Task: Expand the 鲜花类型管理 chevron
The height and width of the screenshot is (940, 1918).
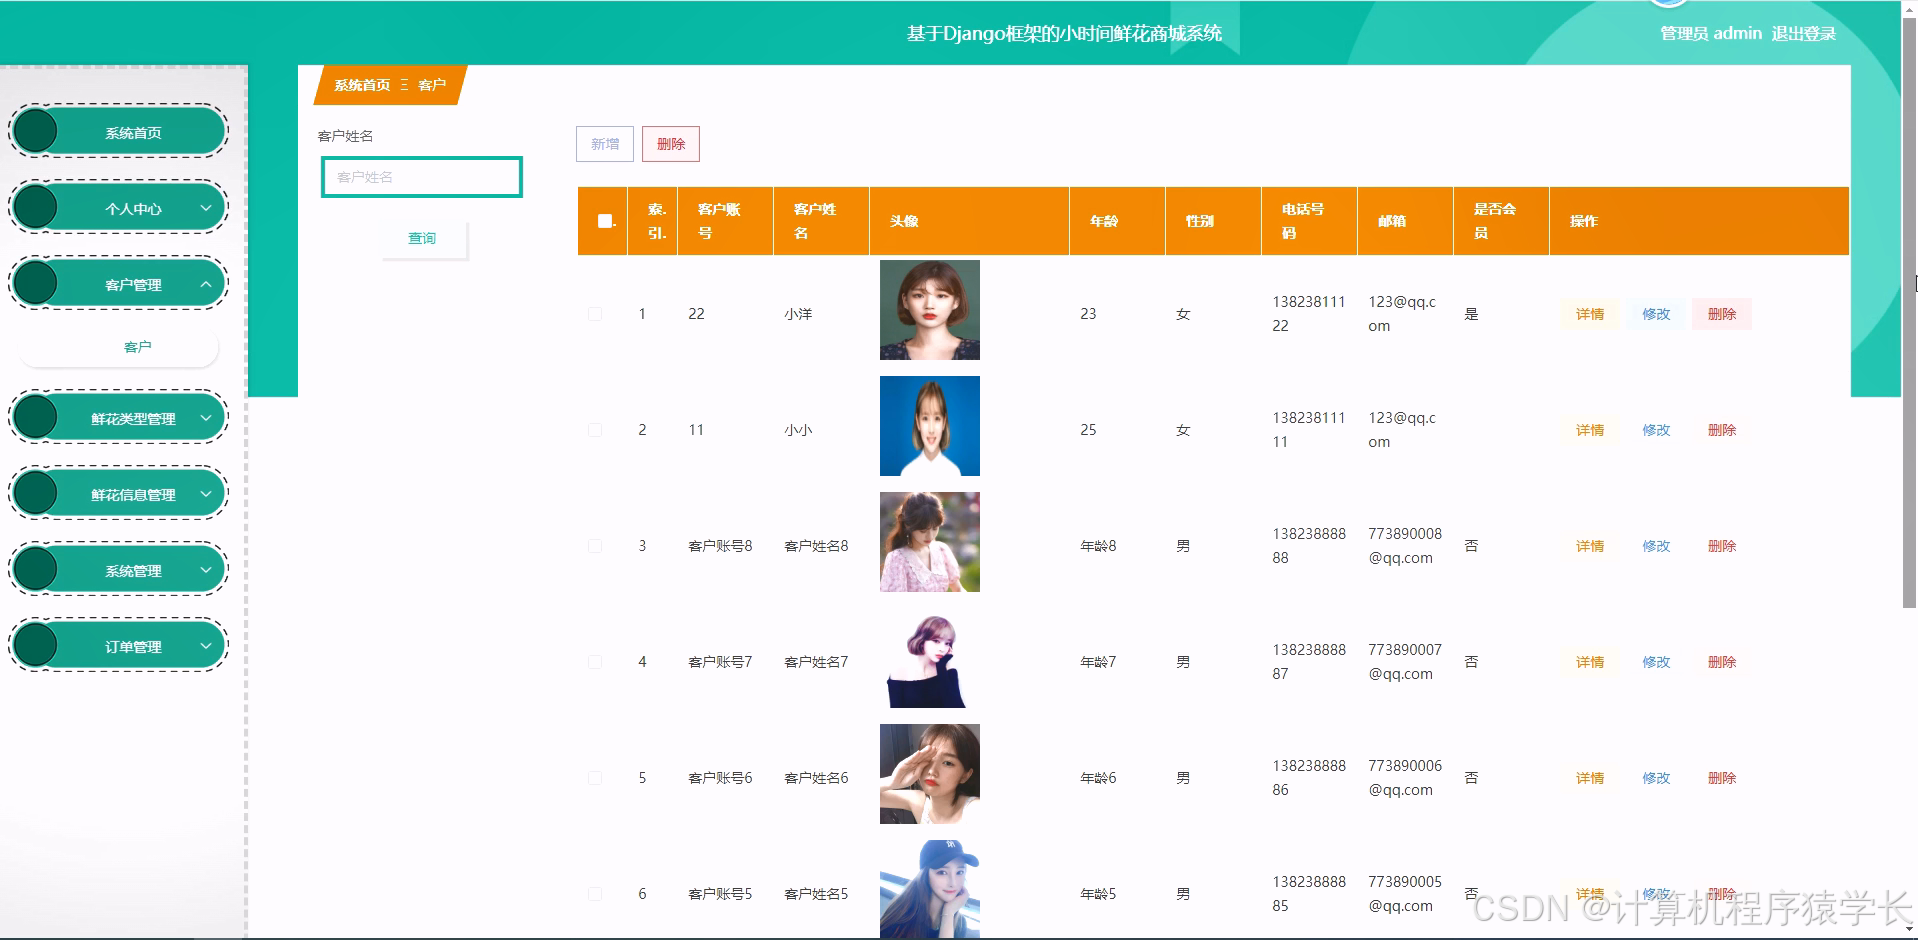Action: coord(205,418)
